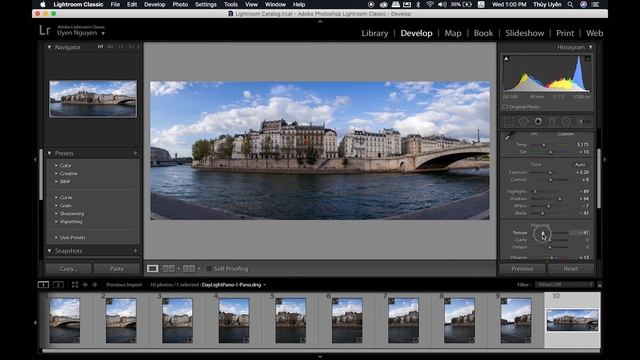The image size is (640, 360).
Task: Expand the B&W presets group
Action: [56, 181]
